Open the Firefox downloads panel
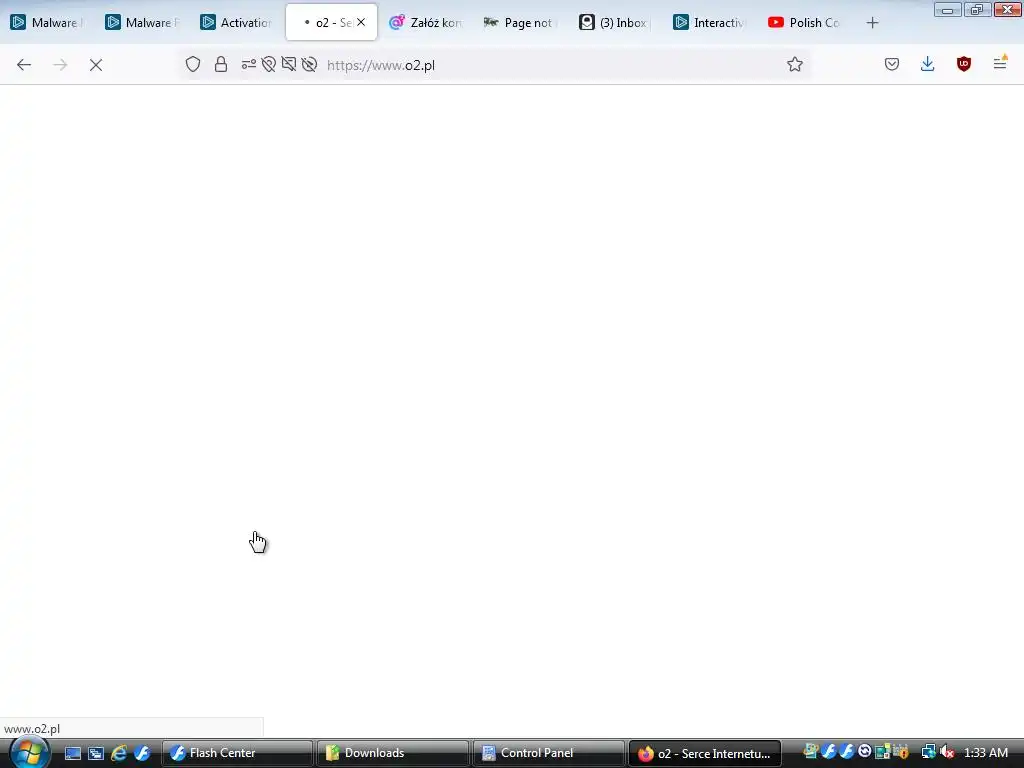Viewport: 1024px width, 768px height. (927, 64)
